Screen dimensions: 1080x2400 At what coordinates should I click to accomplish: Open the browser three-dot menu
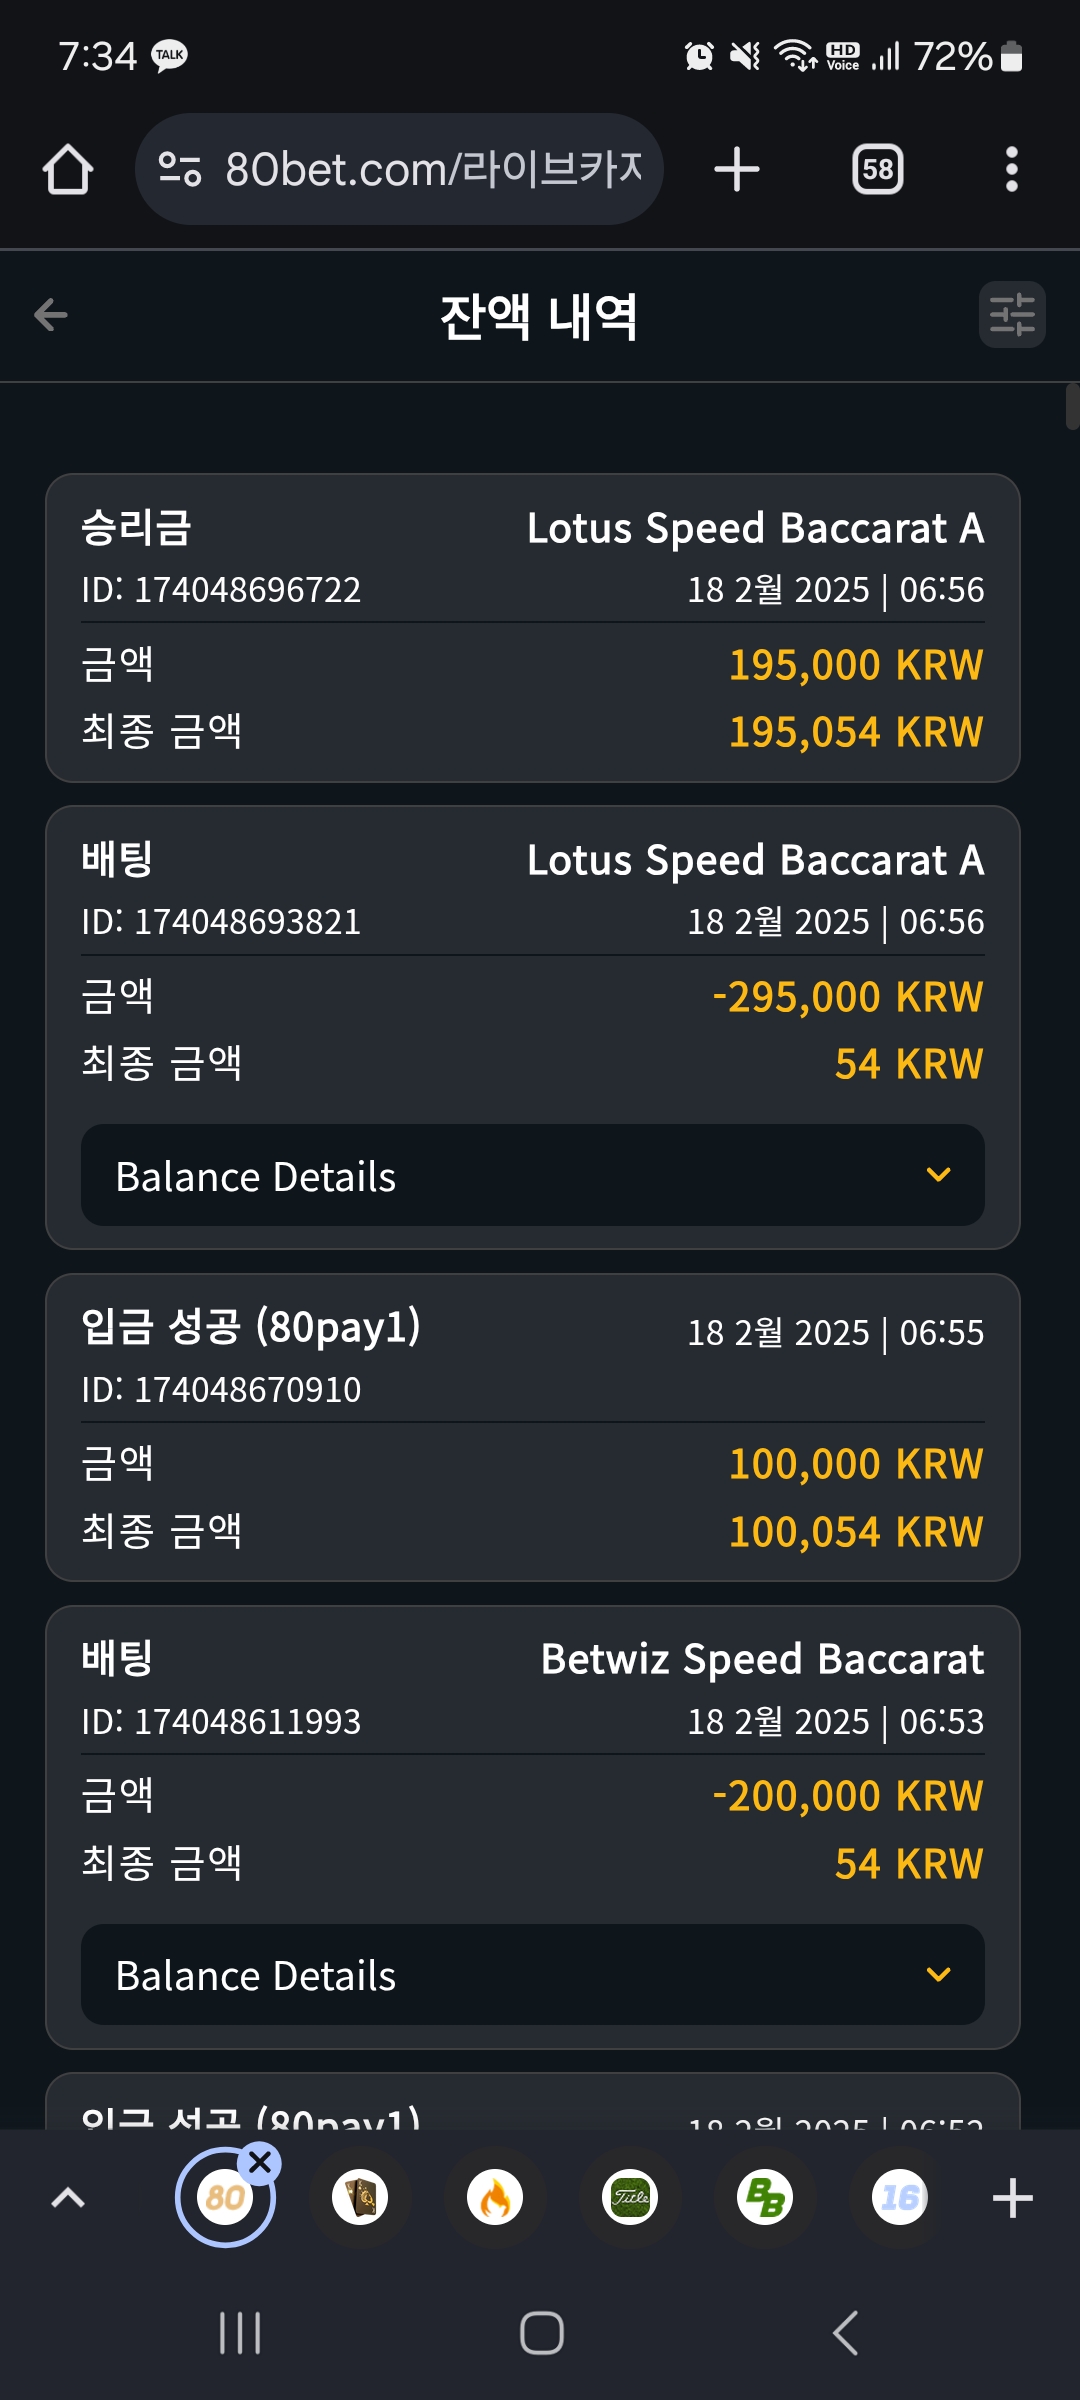point(1012,169)
